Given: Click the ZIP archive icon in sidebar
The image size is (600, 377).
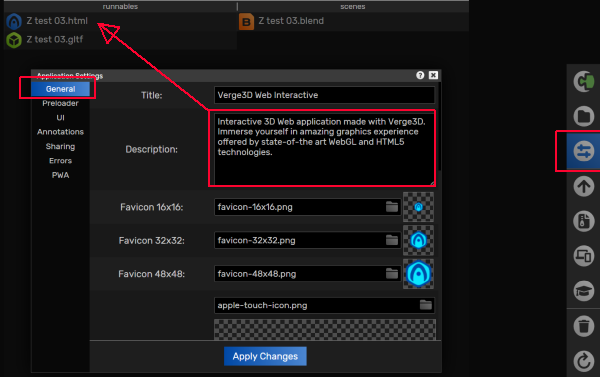Looking at the screenshot, I should (584, 221).
